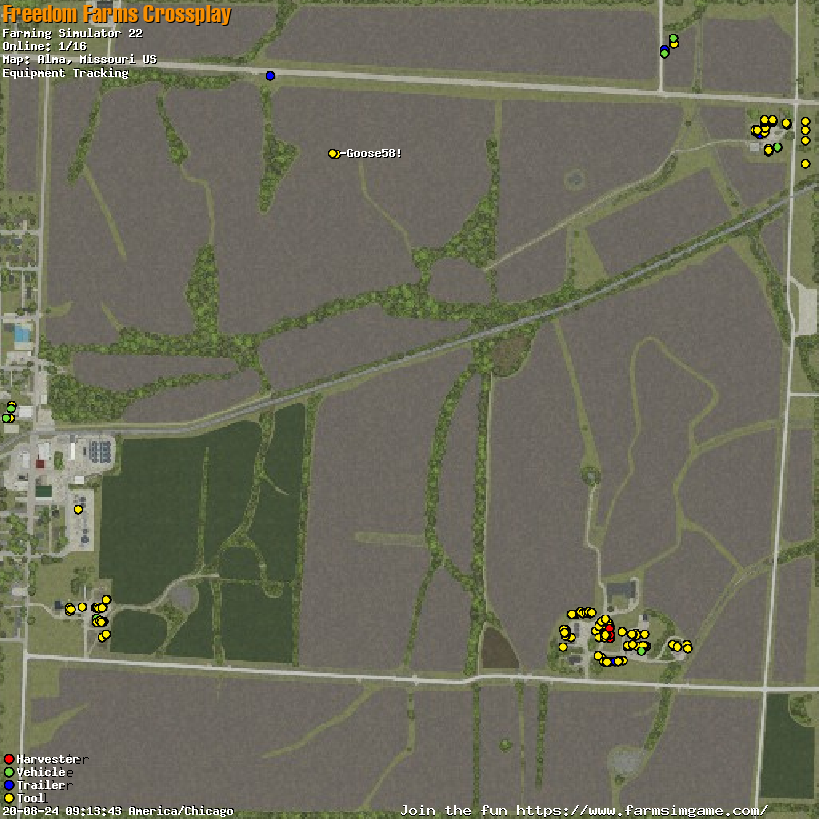Click the Equipment Tracking text
The width and height of the screenshot is (819, 819).
click(65, 73)
